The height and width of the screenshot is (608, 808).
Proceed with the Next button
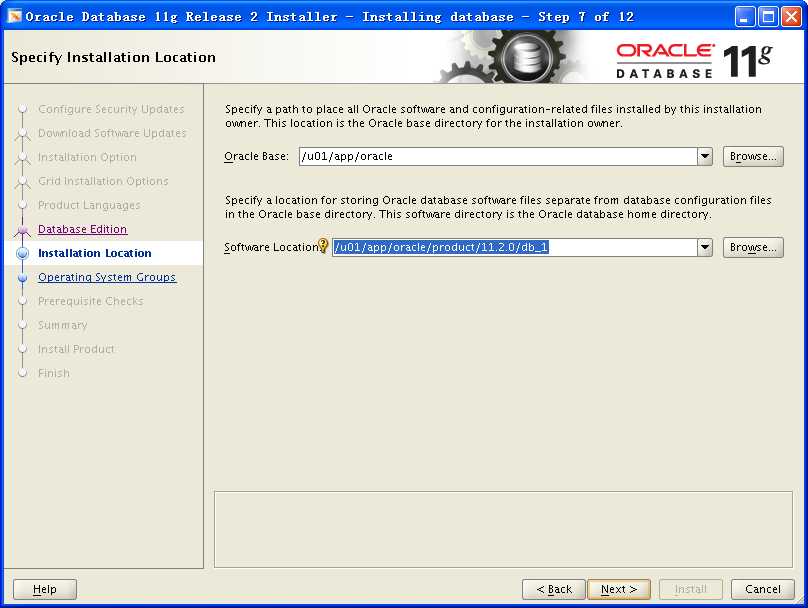coord(619,589)
